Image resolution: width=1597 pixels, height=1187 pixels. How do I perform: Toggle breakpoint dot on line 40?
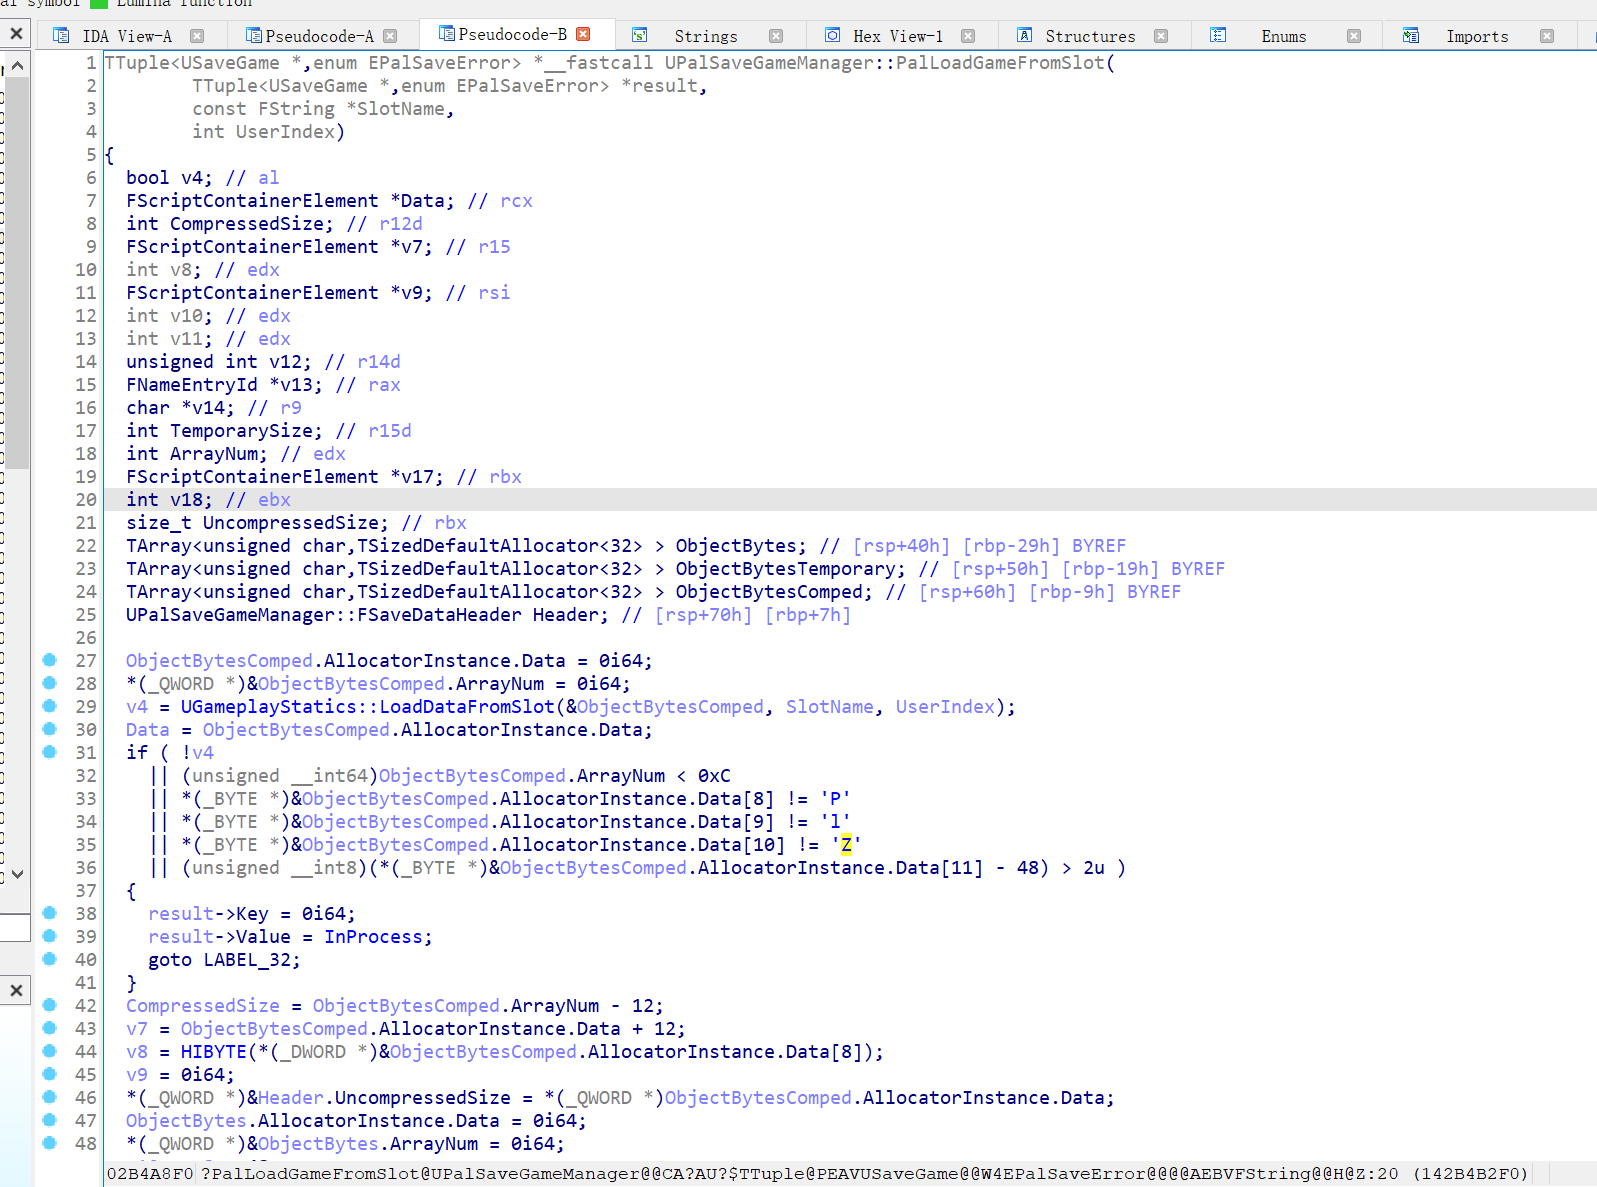50,959
